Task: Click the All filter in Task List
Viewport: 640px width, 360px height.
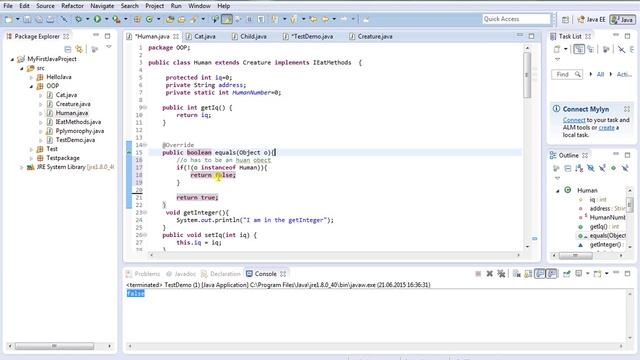Action: point(600,74)
